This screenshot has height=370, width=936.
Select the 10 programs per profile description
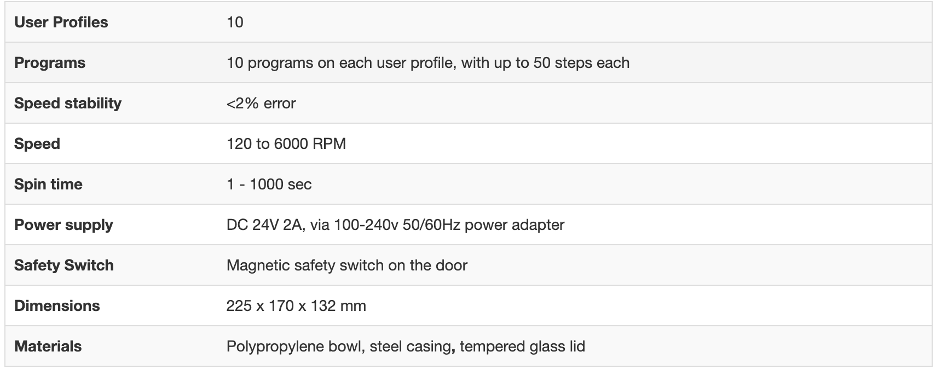click(428, 63)
